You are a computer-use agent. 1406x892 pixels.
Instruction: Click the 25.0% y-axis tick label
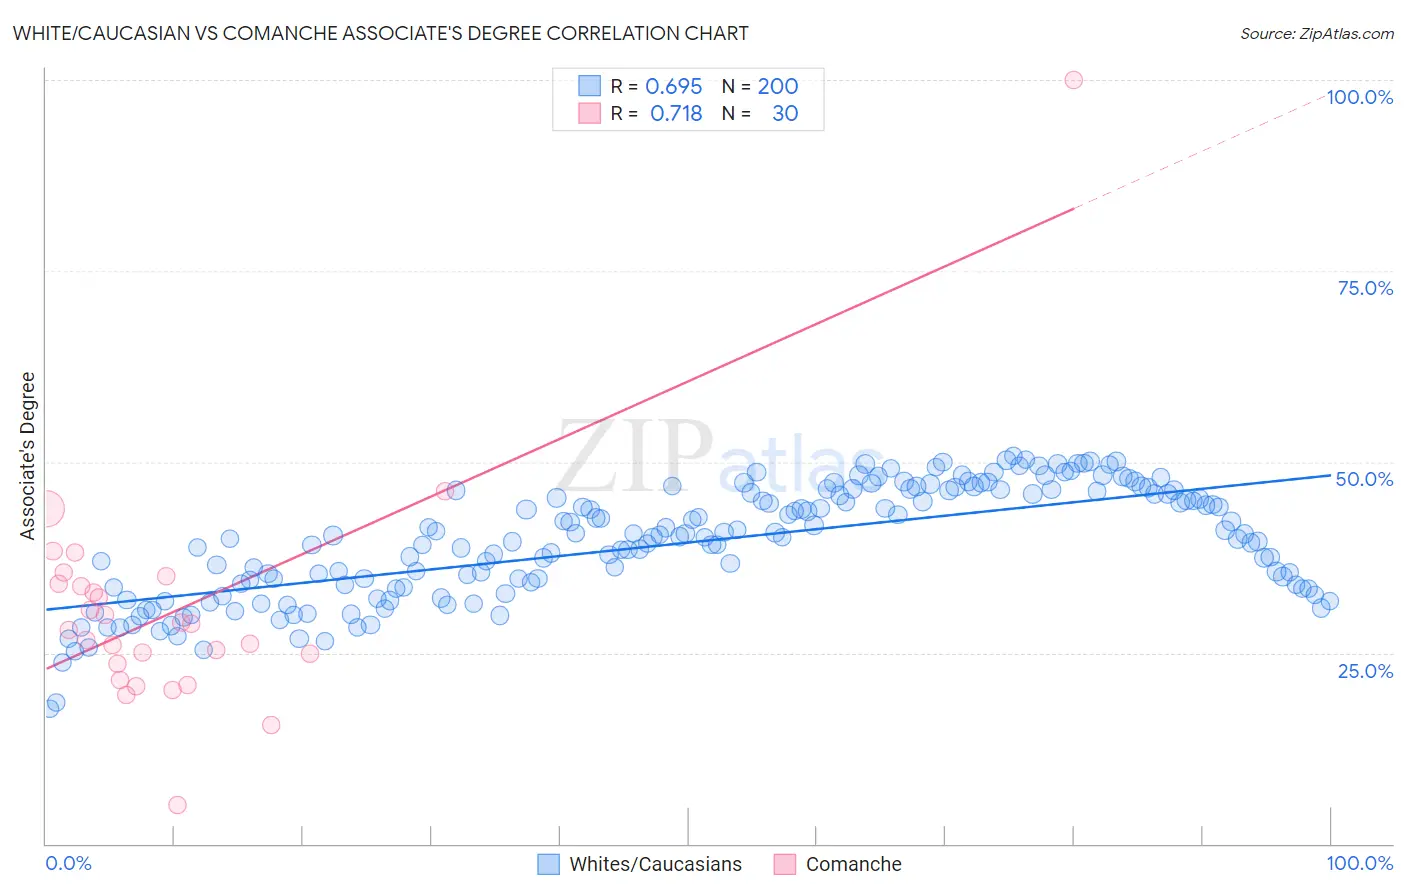(1365, 671)
